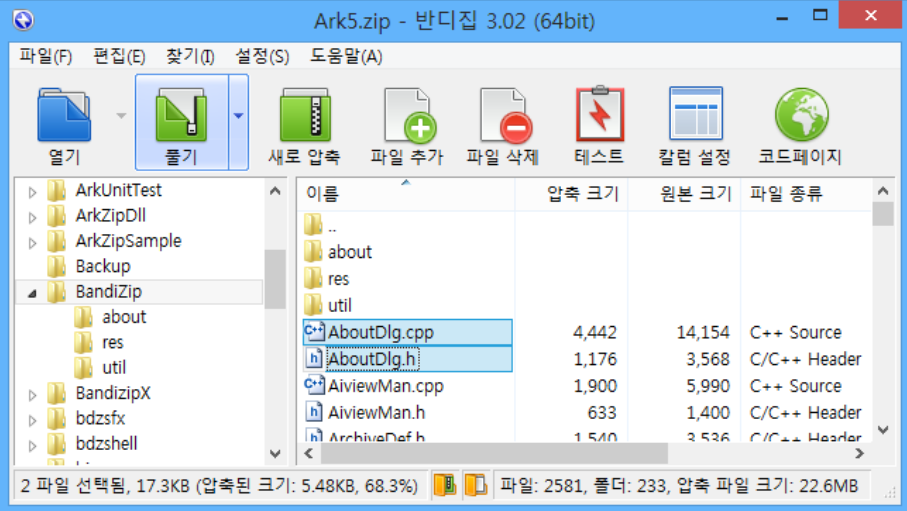Screen dimensions: 907x511
Task: Select the bdzsfx folder in tree
Action: [100, 418]
